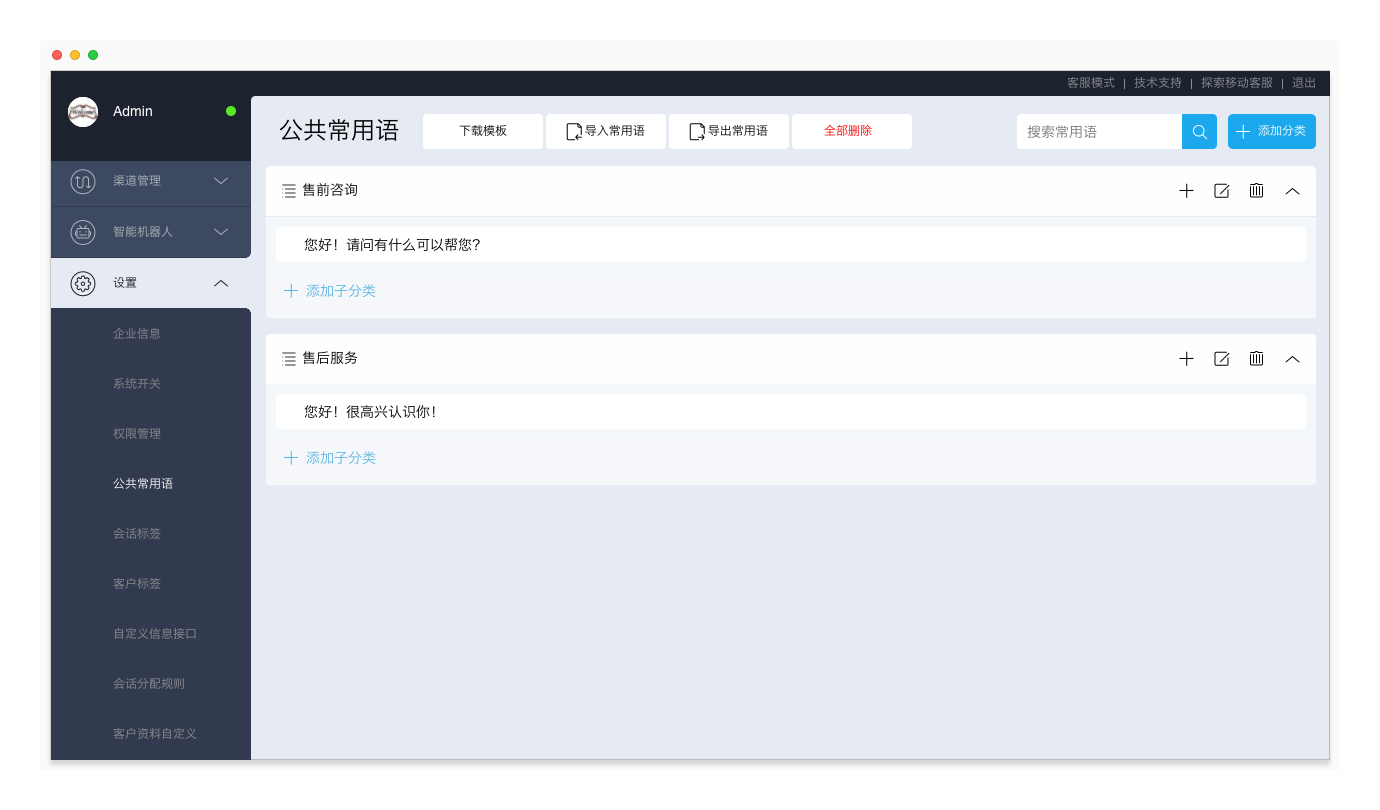Open 会话标签 settings page
Viewport: 1380px width, 810px height.
tap(137, 534)
